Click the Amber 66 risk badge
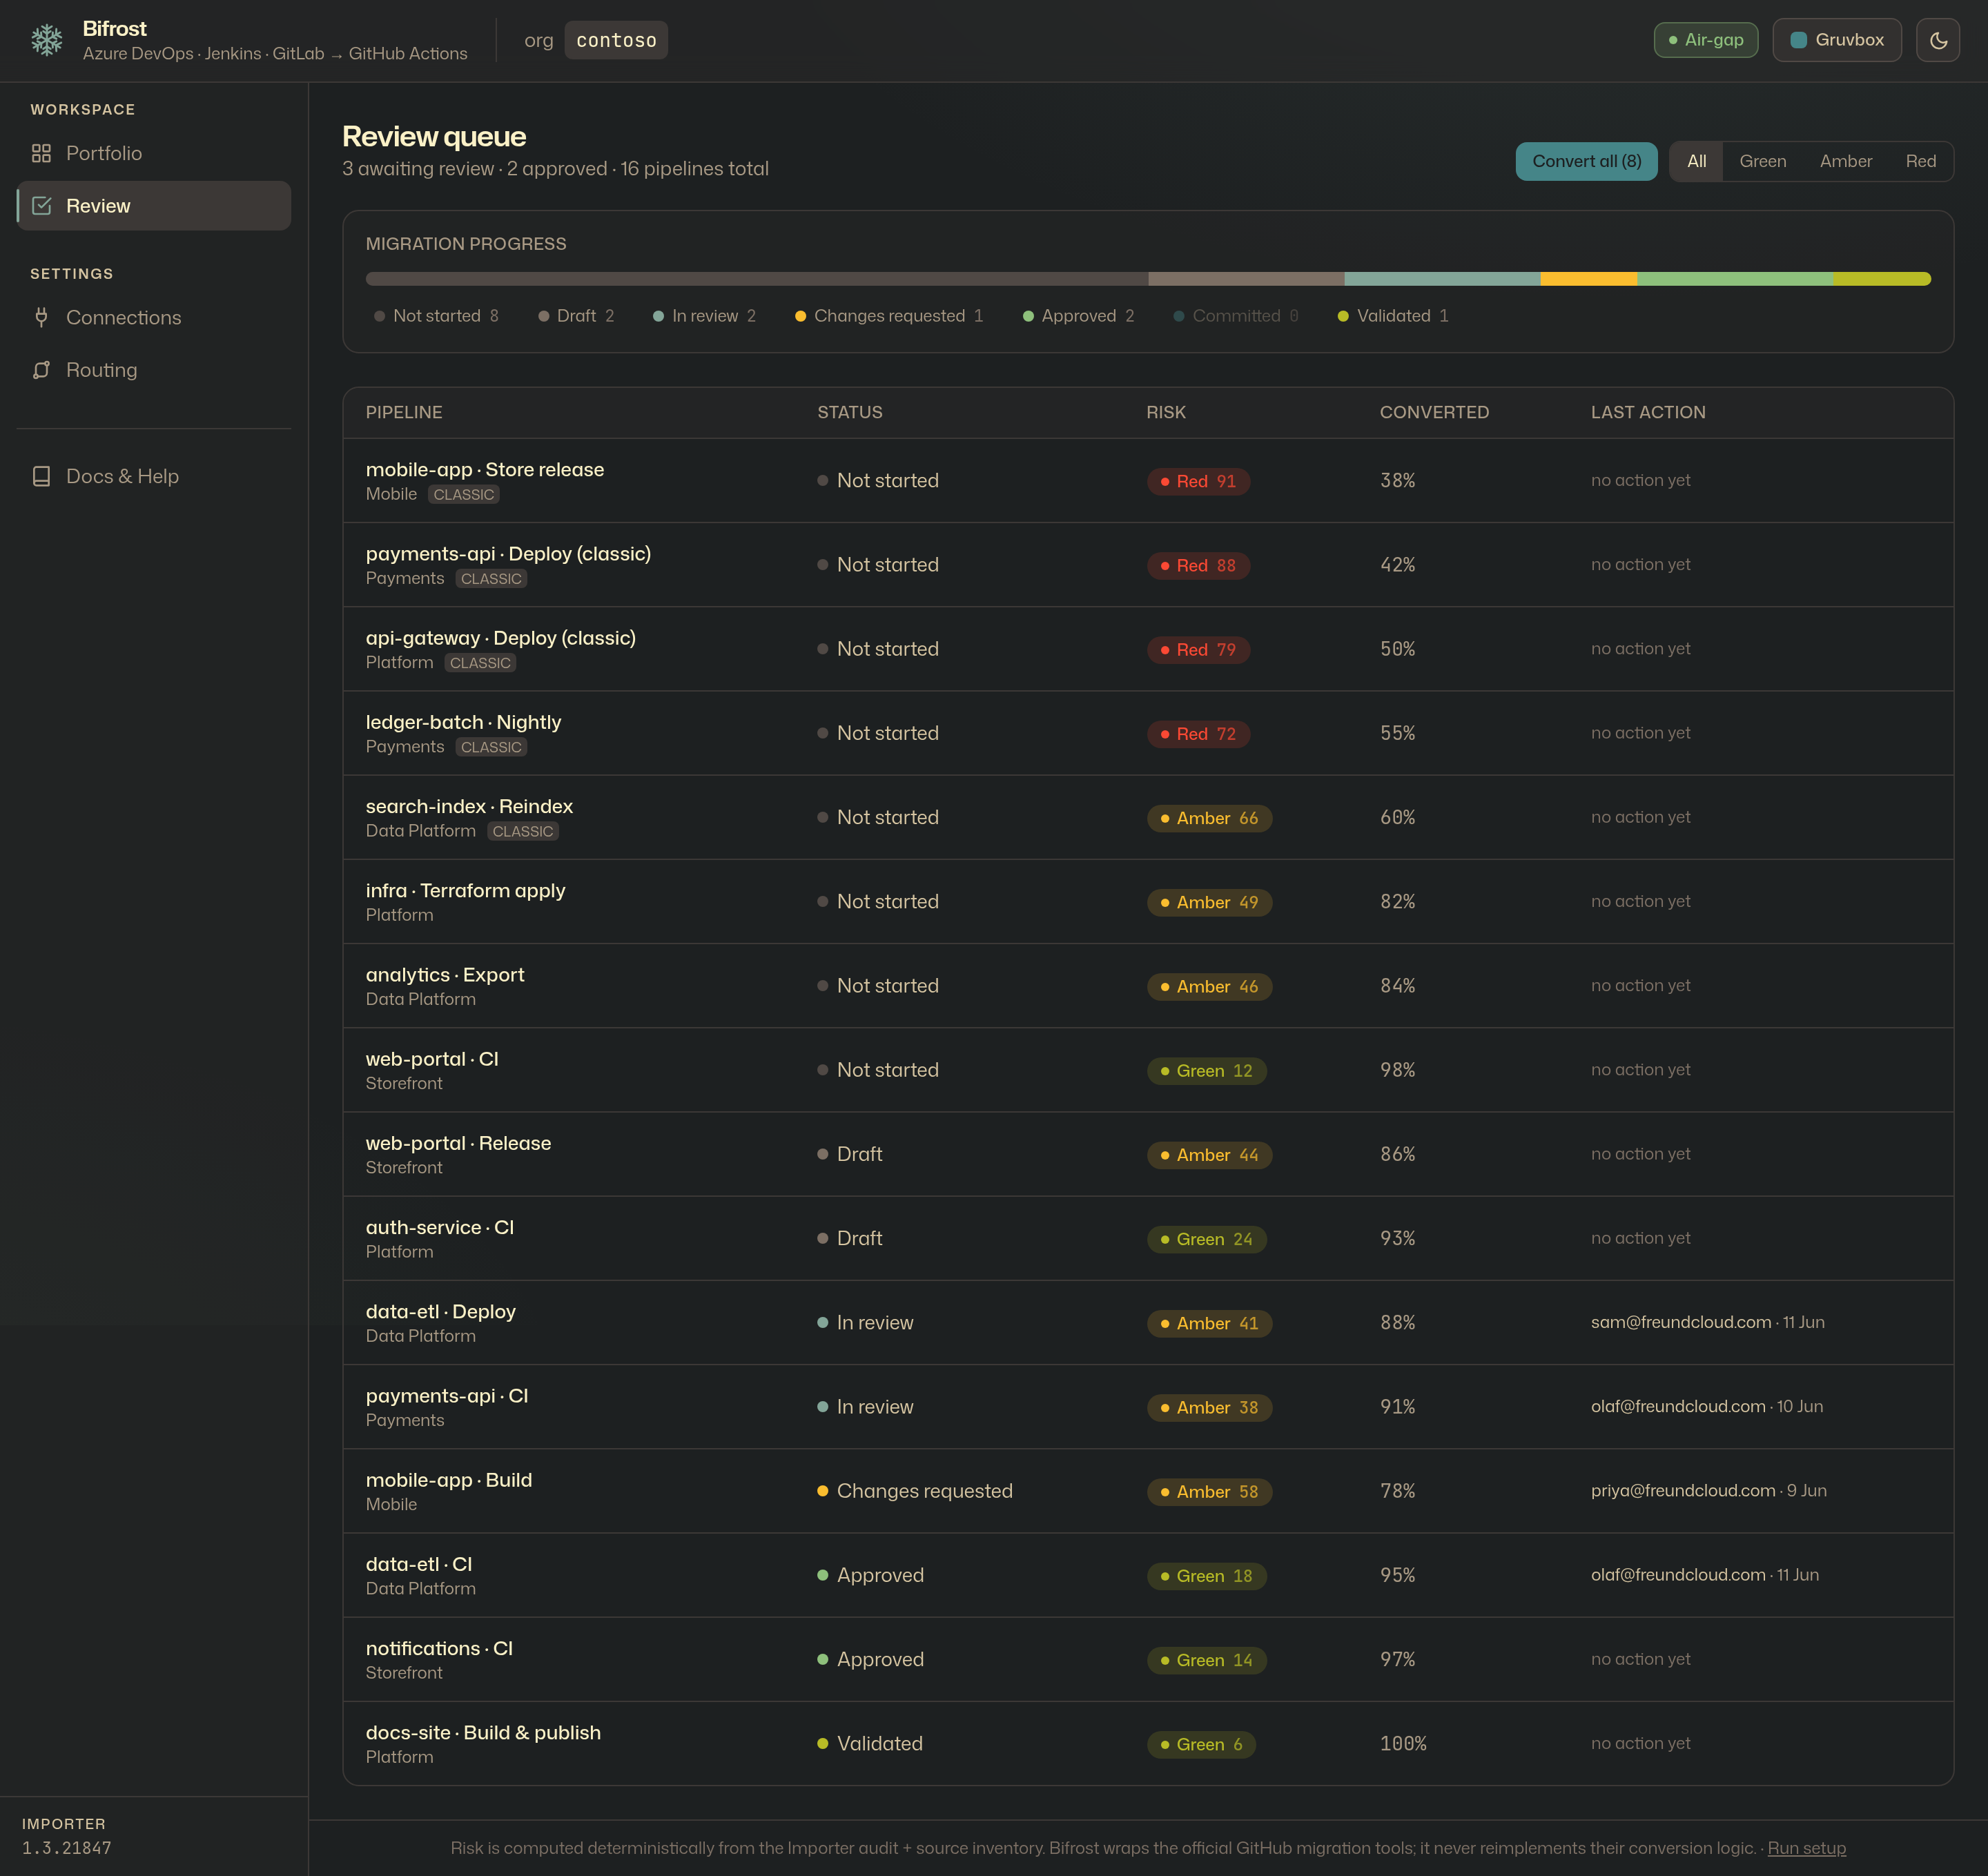 1209,818
